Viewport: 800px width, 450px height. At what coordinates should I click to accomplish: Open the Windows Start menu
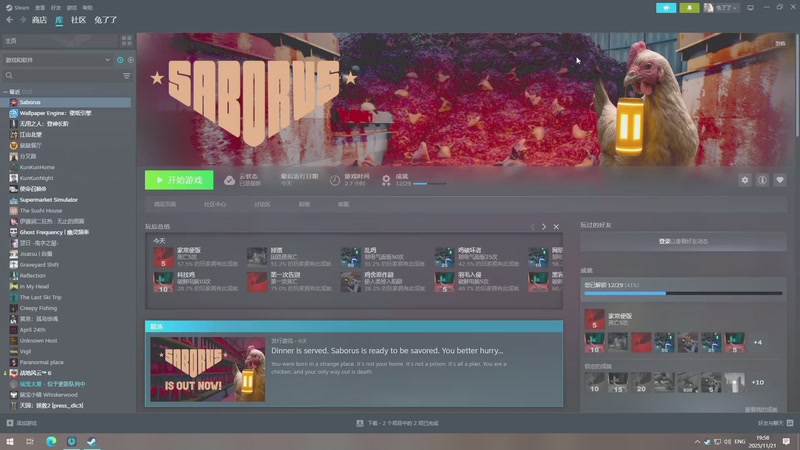pos(10,441)
